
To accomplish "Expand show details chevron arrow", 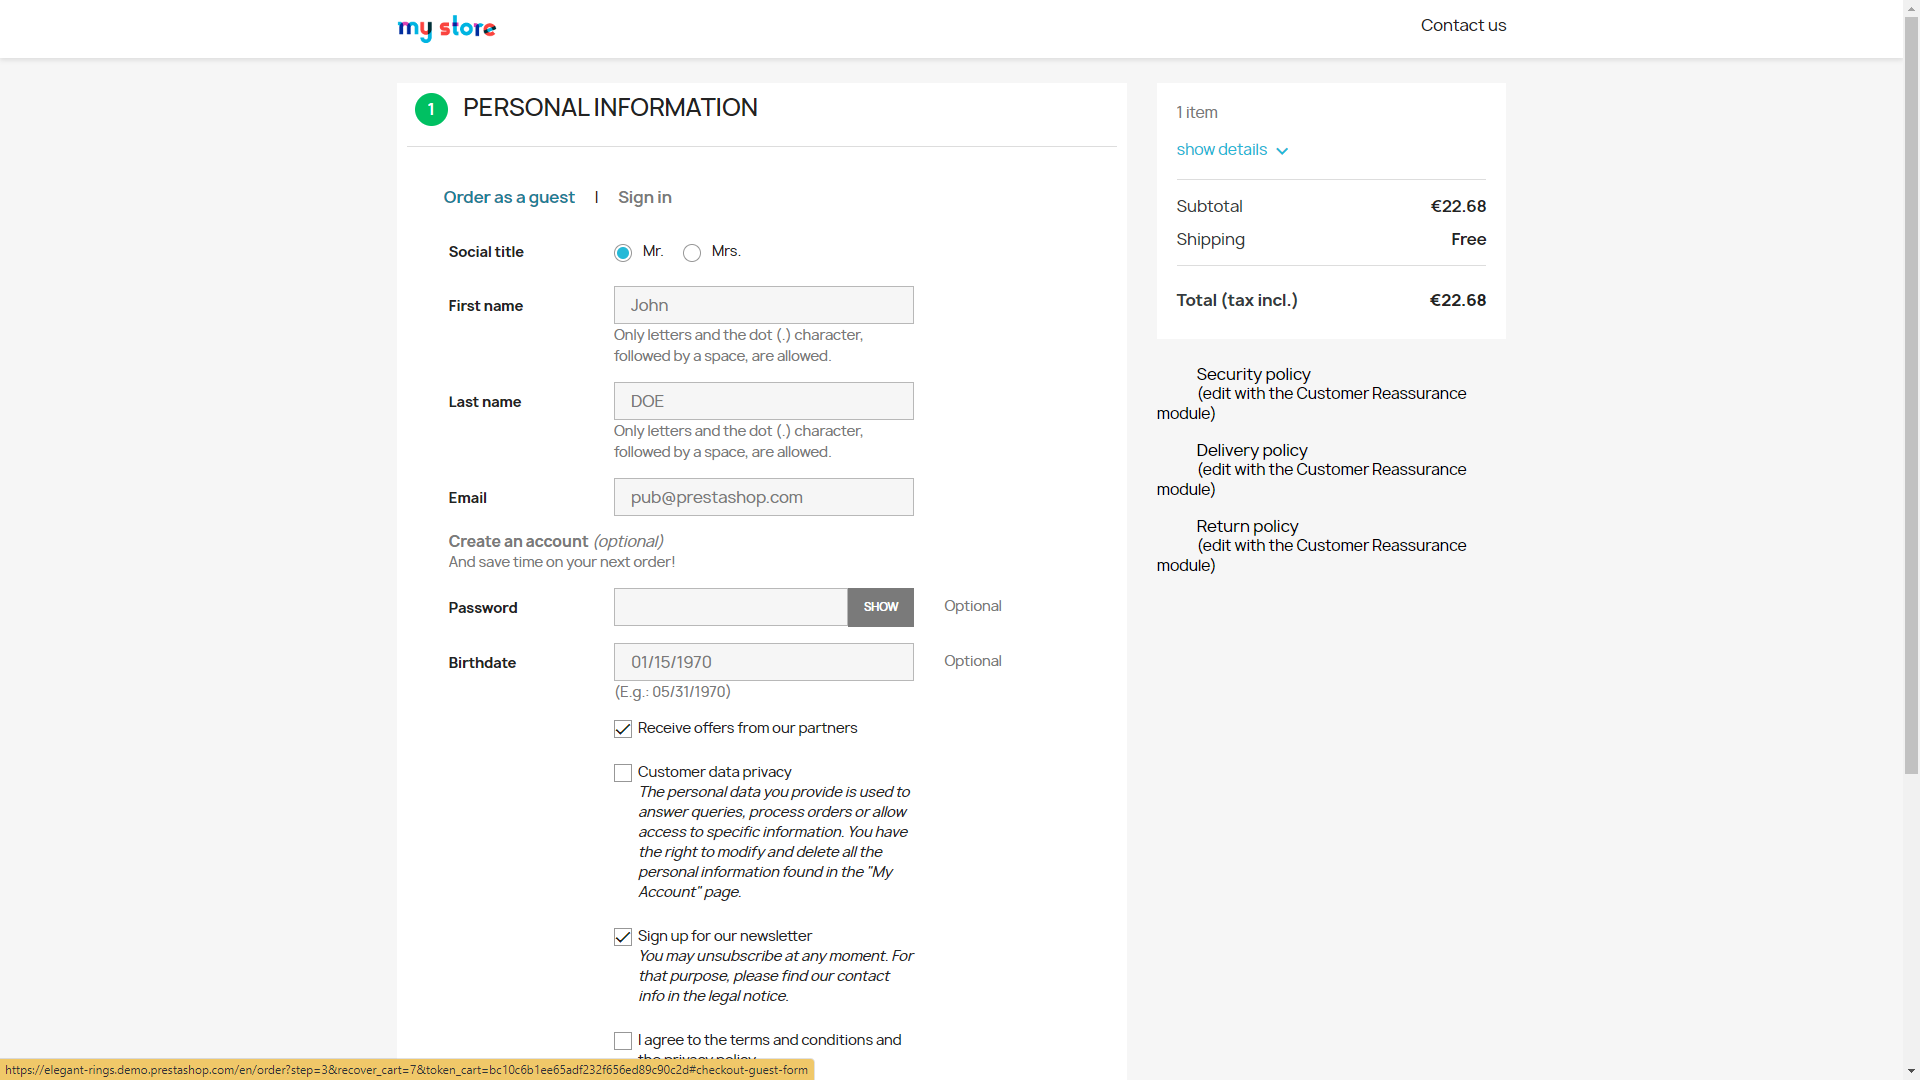I will pos(1282,151).
